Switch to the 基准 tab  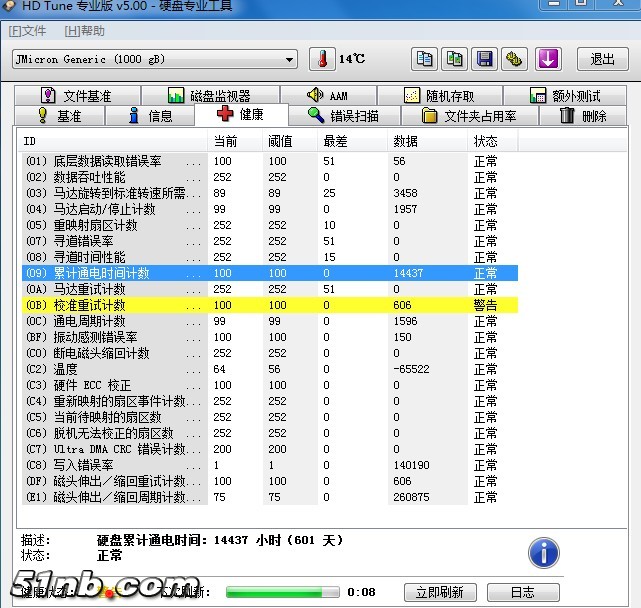tap(60, 116)
